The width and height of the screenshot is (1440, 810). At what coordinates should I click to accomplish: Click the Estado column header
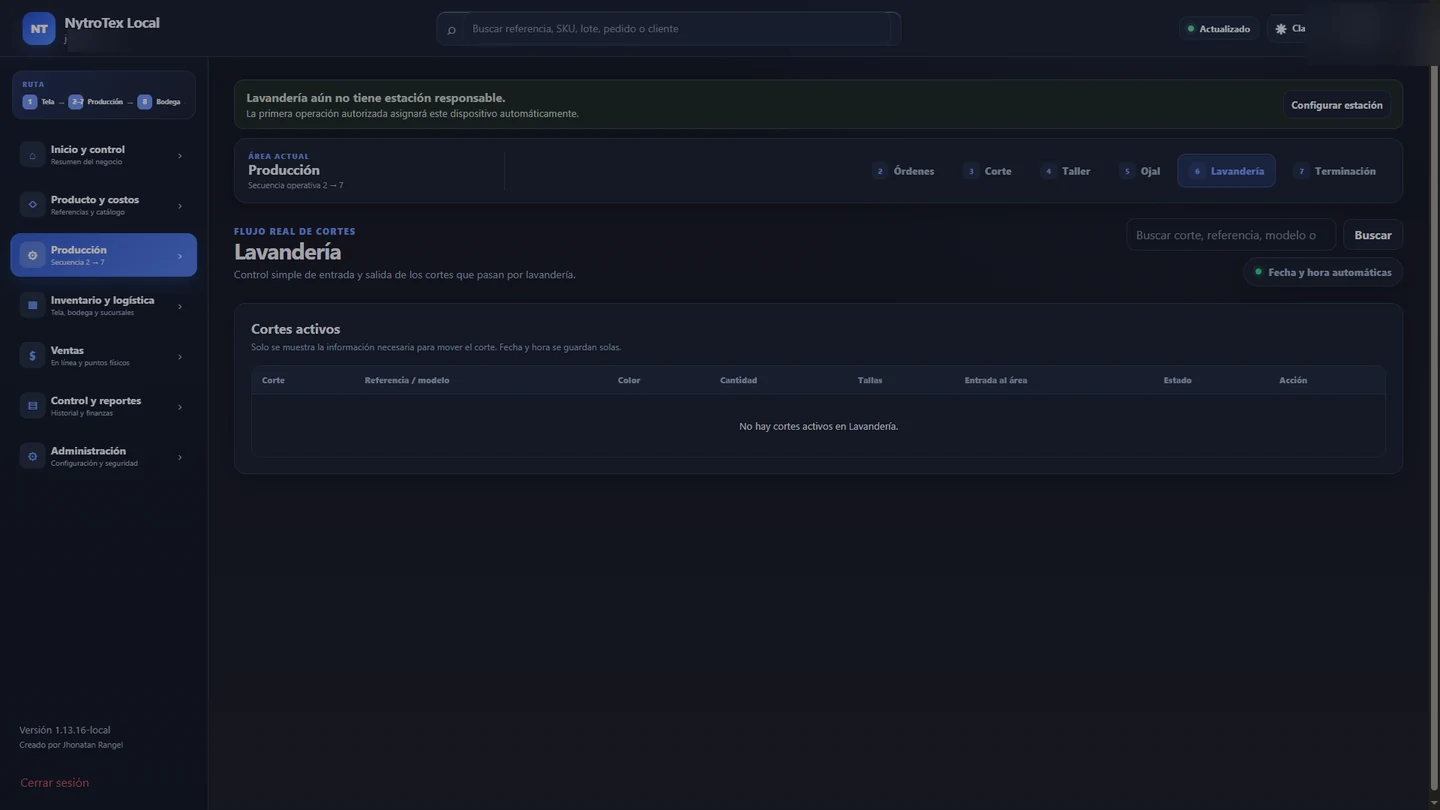coord(1178,380)
